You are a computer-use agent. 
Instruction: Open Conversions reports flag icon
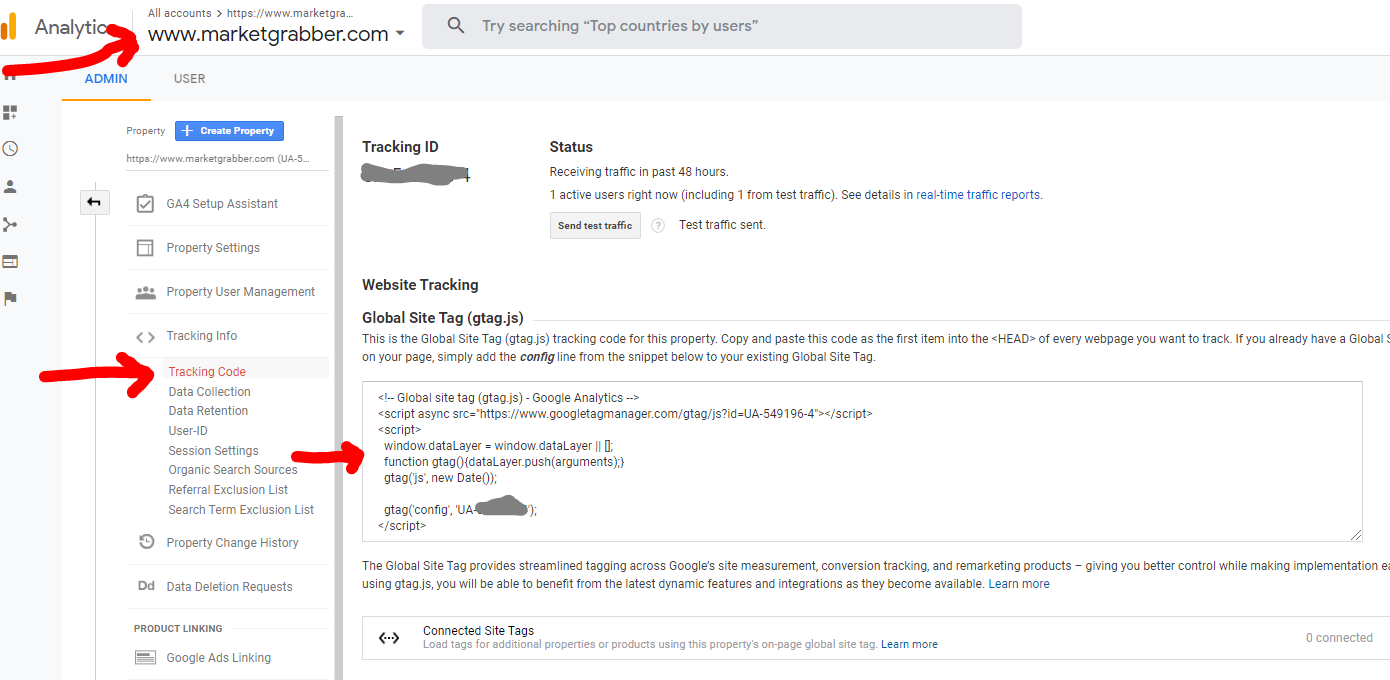pyautogui.click(x=10, y=298)
